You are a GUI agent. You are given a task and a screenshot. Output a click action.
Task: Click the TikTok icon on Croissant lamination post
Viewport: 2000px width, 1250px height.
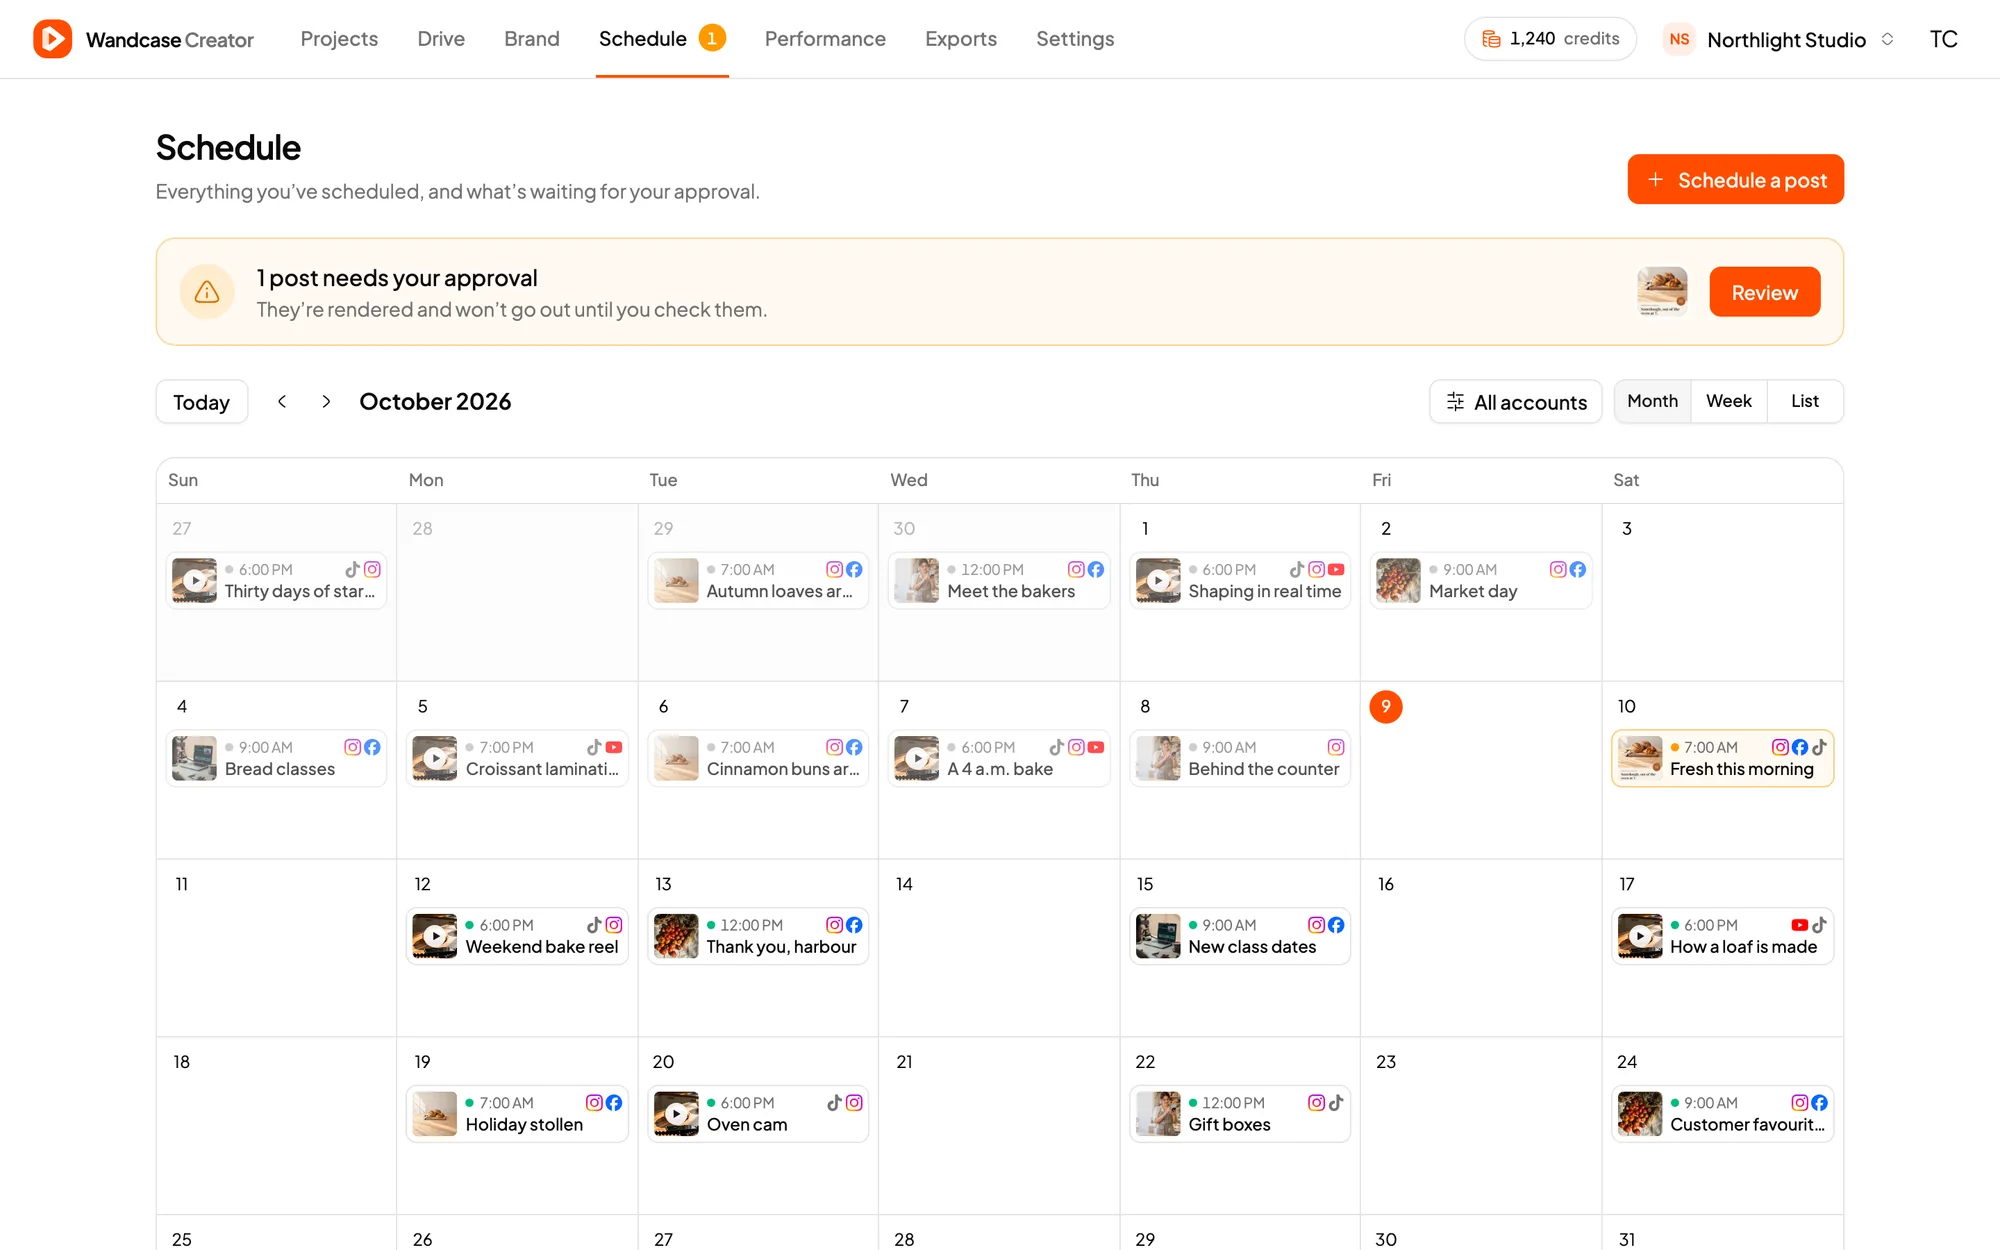tap(594, 747)
